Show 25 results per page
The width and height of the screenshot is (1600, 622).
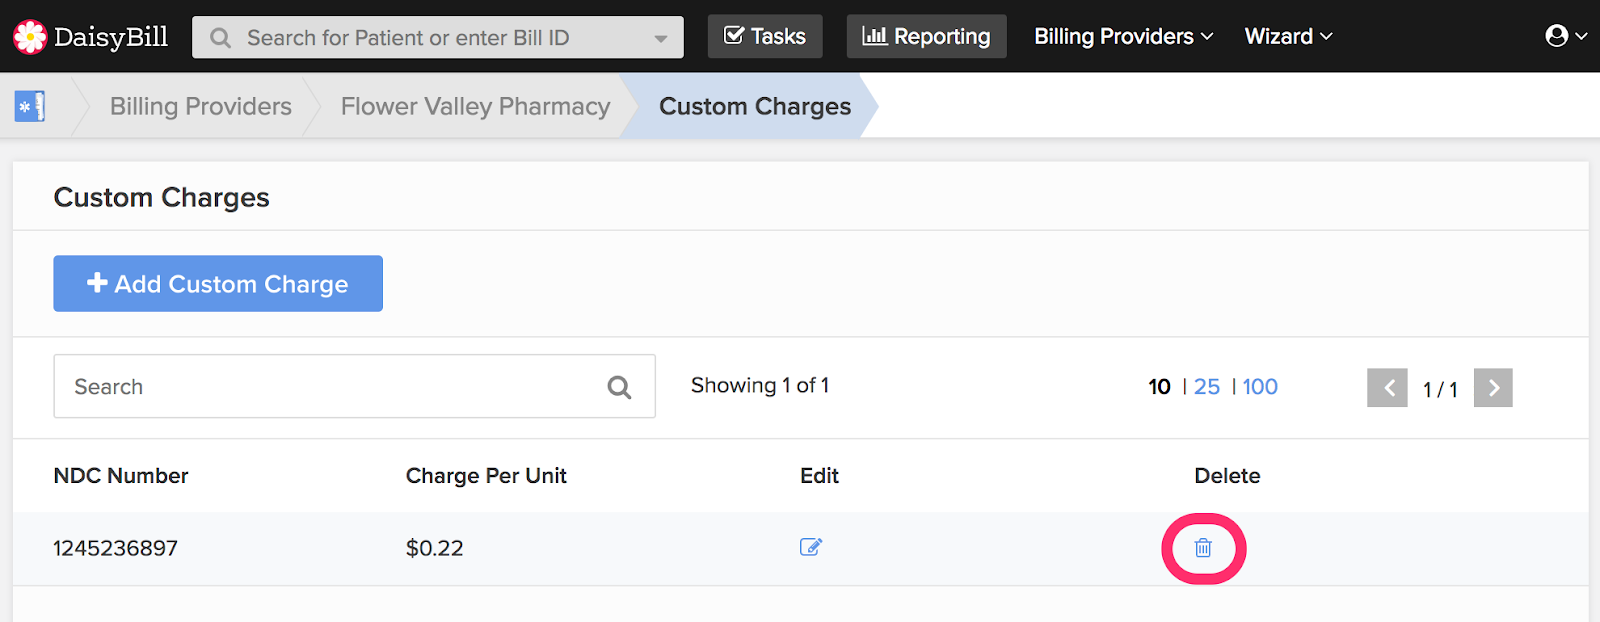point(1207,387)
